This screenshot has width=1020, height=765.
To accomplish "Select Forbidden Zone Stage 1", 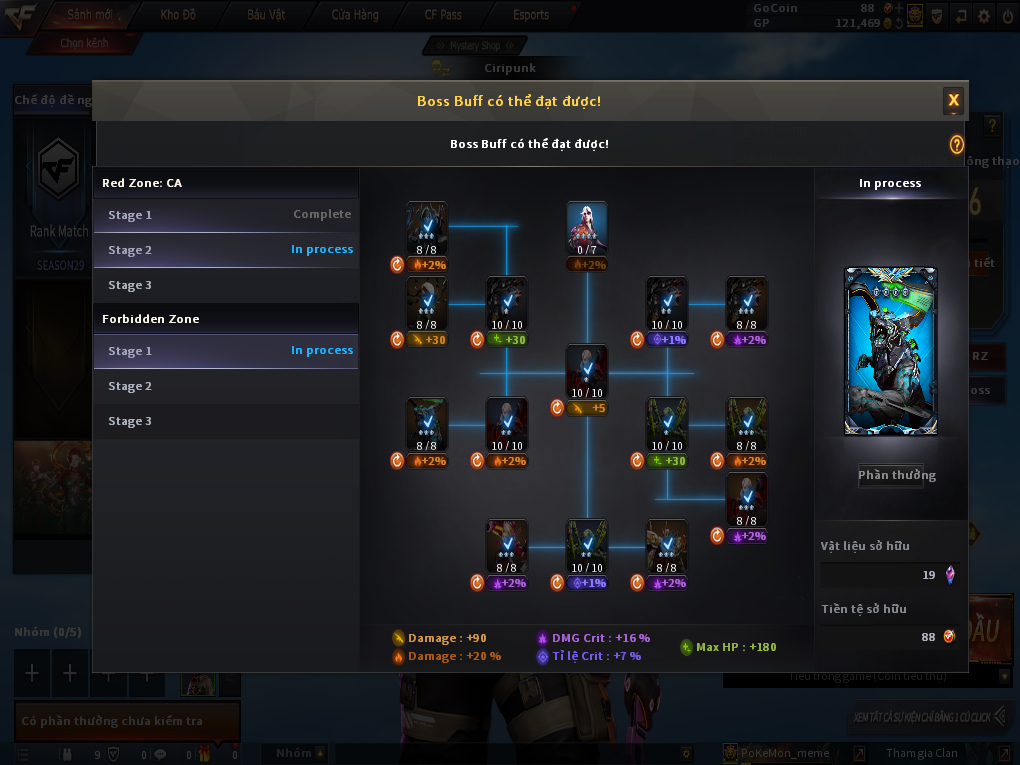I will pos(226,351).
